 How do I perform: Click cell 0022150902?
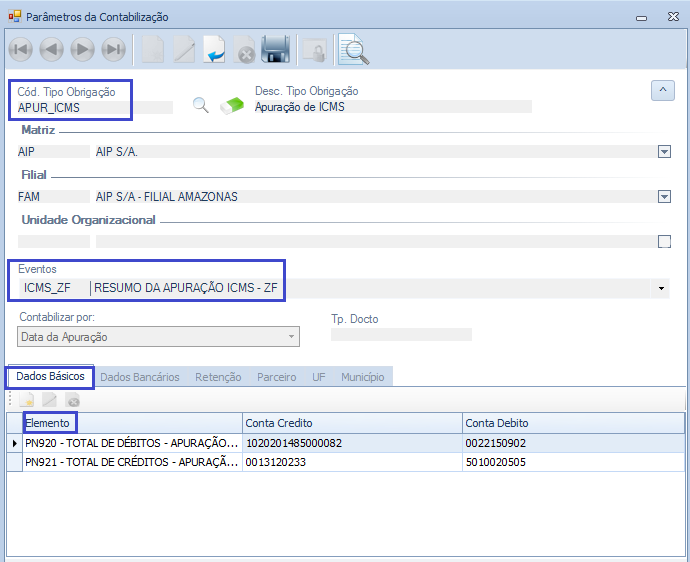click(573, 443)
